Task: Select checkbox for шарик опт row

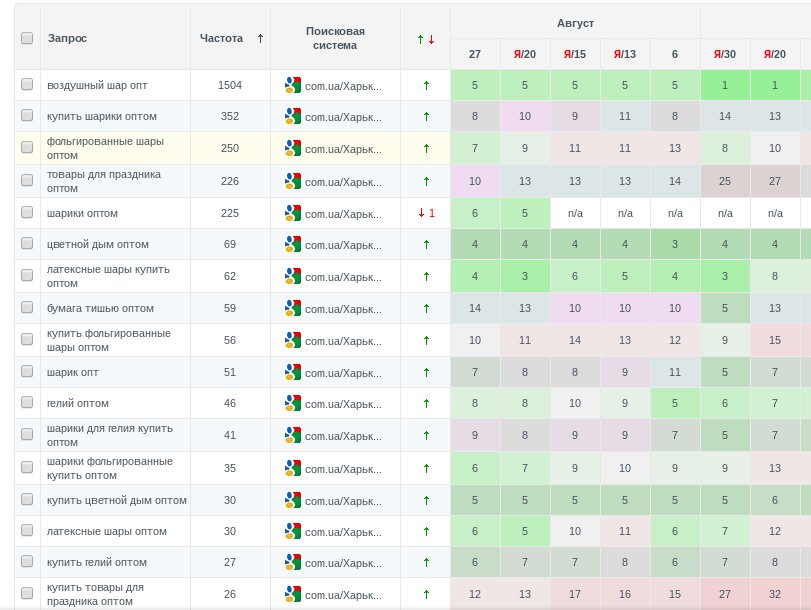Action: (x=27, y=373)
